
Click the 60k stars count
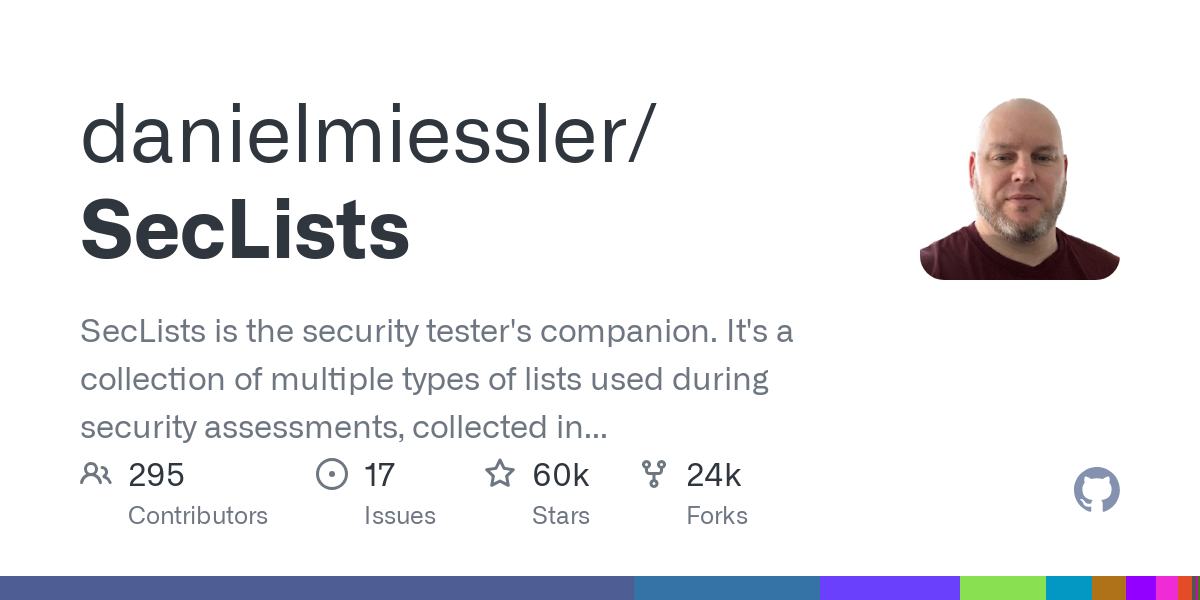[561, 475]
